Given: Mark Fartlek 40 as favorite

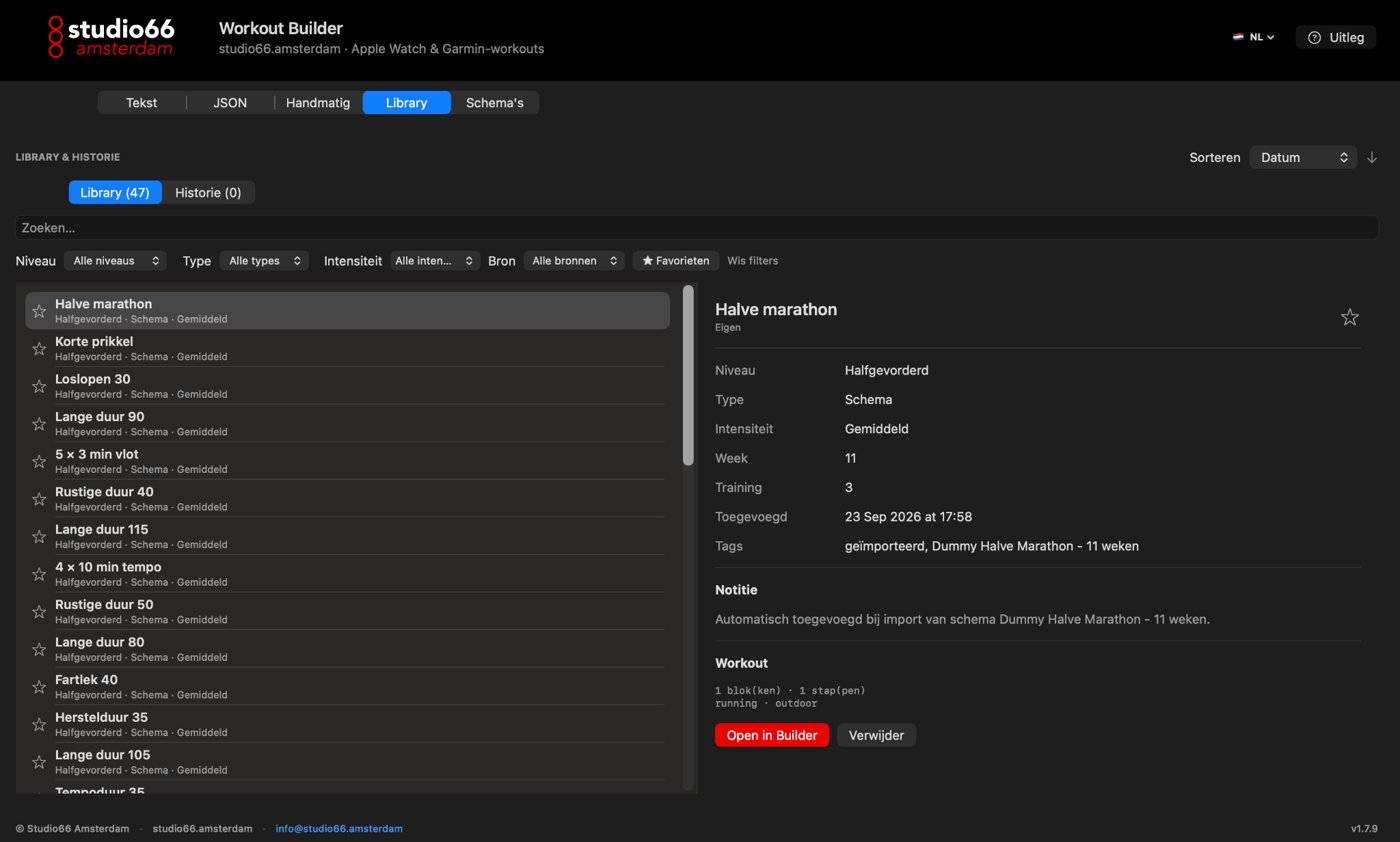Looking at the screenshot, I should [39, 687].
